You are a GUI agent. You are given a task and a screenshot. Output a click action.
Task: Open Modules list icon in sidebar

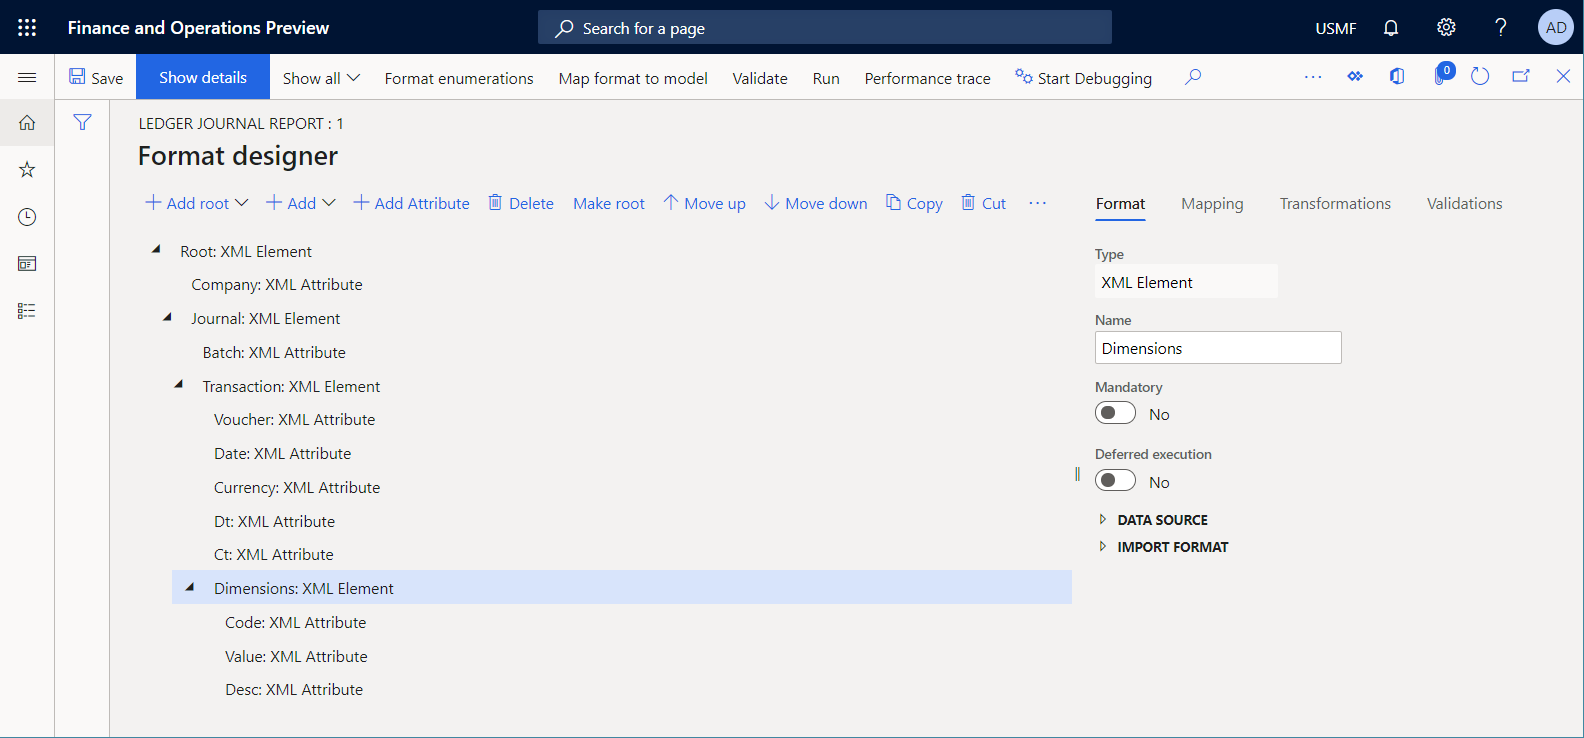click(27, 311)
